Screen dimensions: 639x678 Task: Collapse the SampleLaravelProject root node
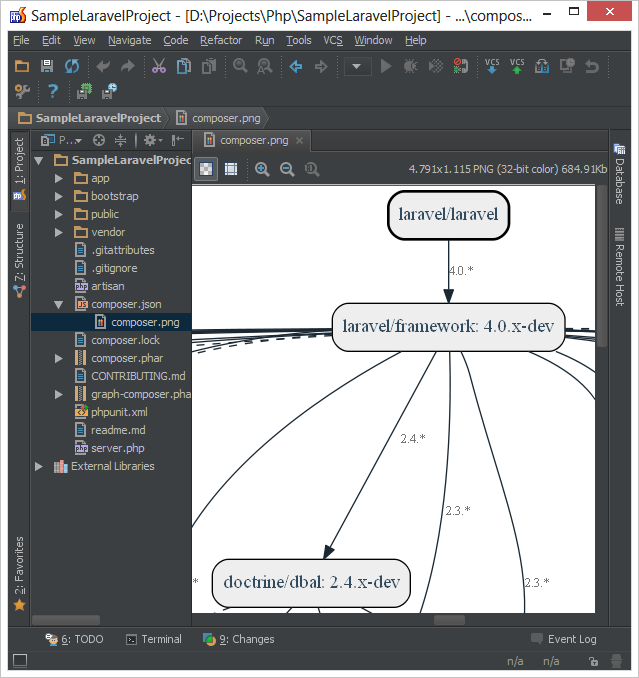(39, 161)
